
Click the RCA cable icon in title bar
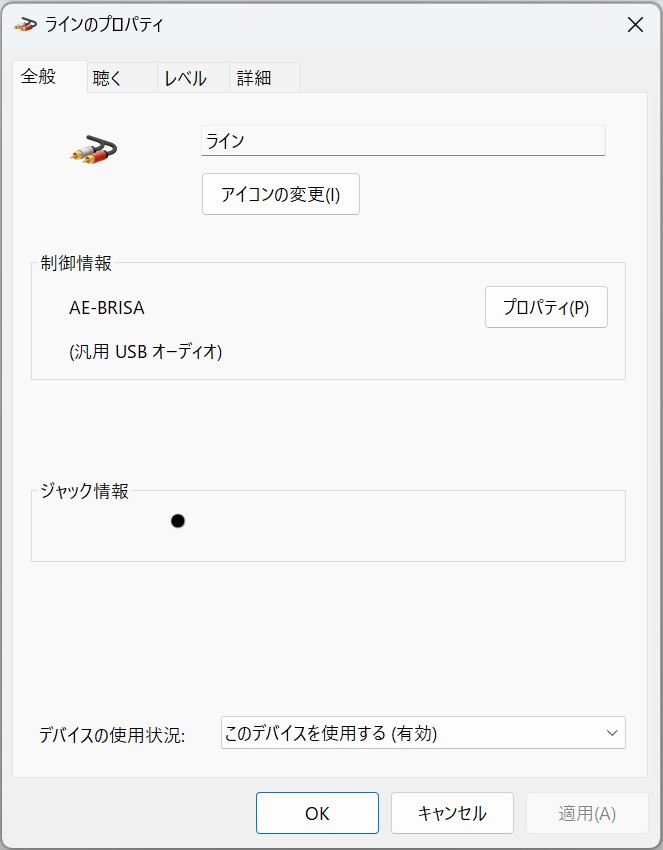[x=25, y=24]
